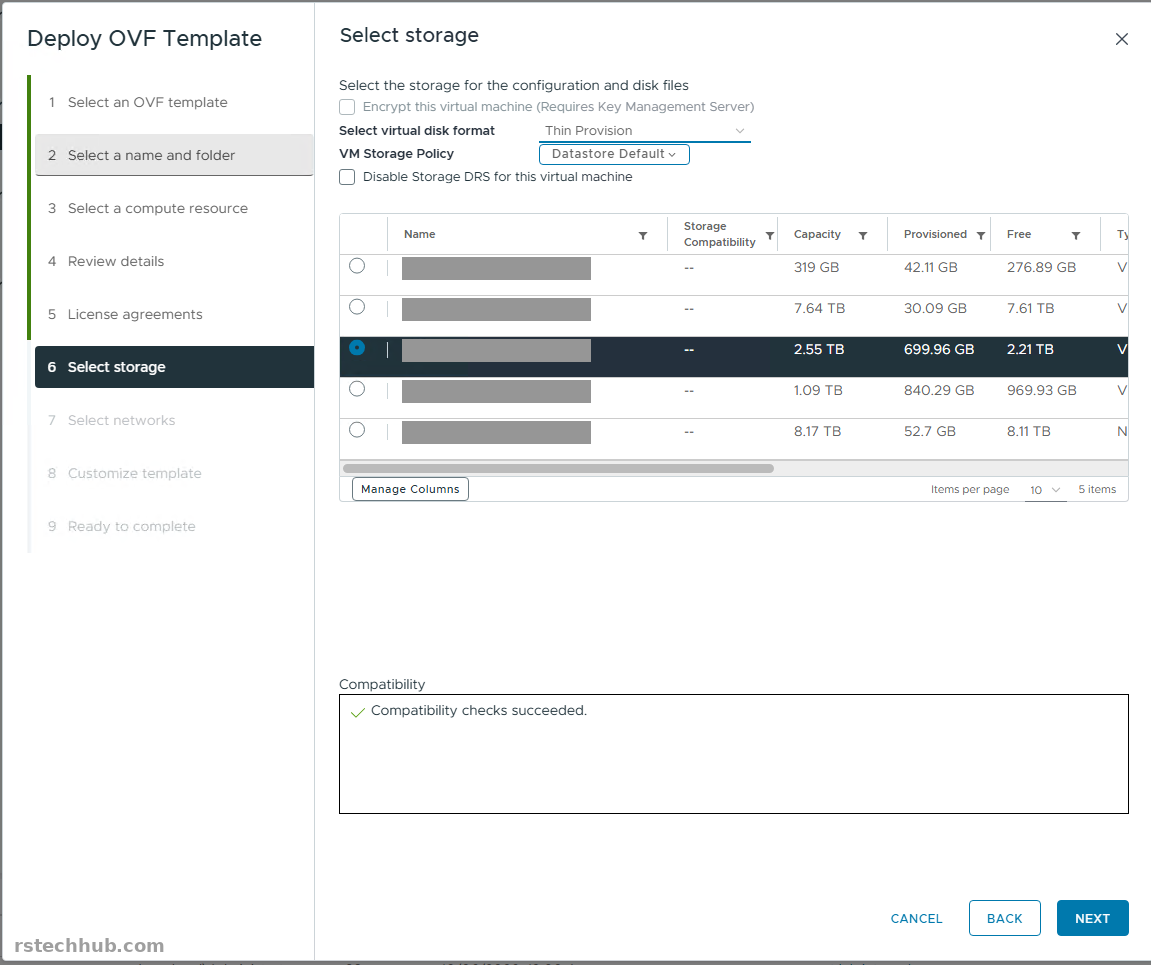The image size is (1151, 965).
Task: Select the 8.17 TB datastore radio button
Action: pyautogui.click(x=357, y=430)
